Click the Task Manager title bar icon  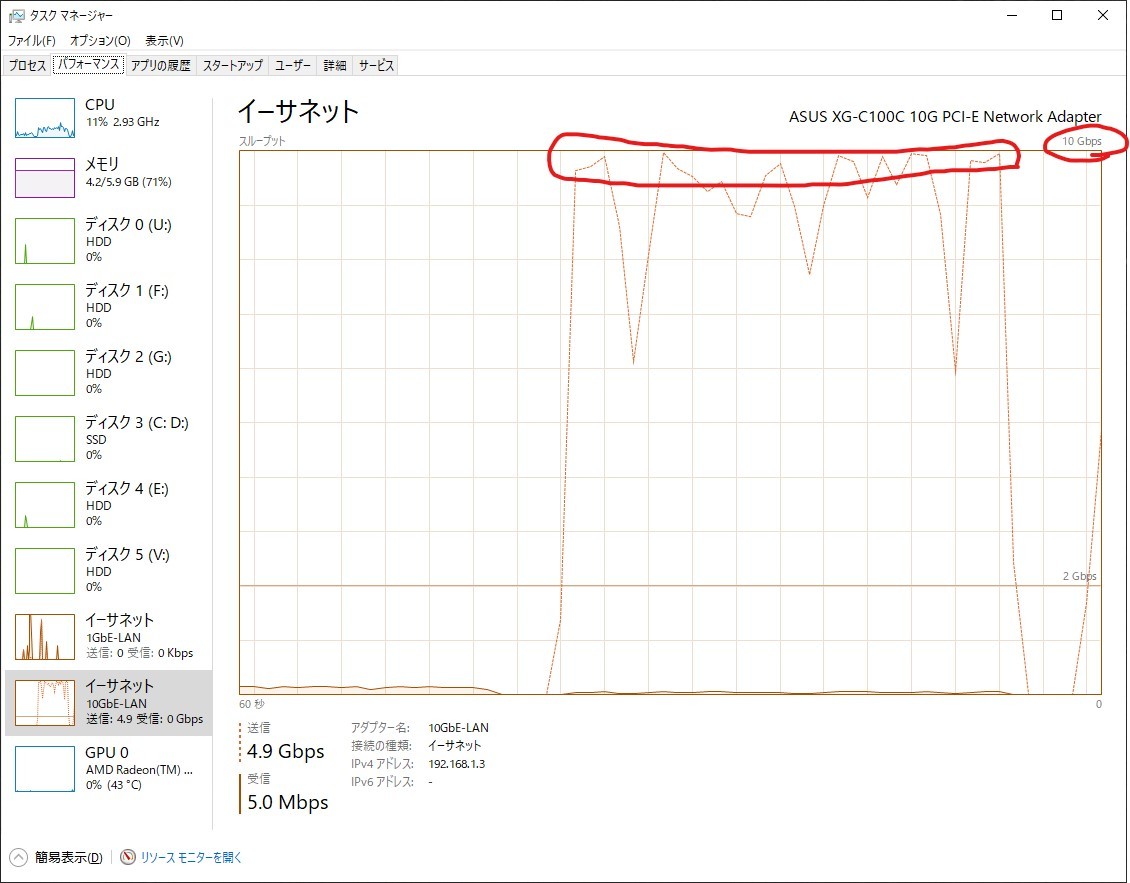click(x=16, y=15)
